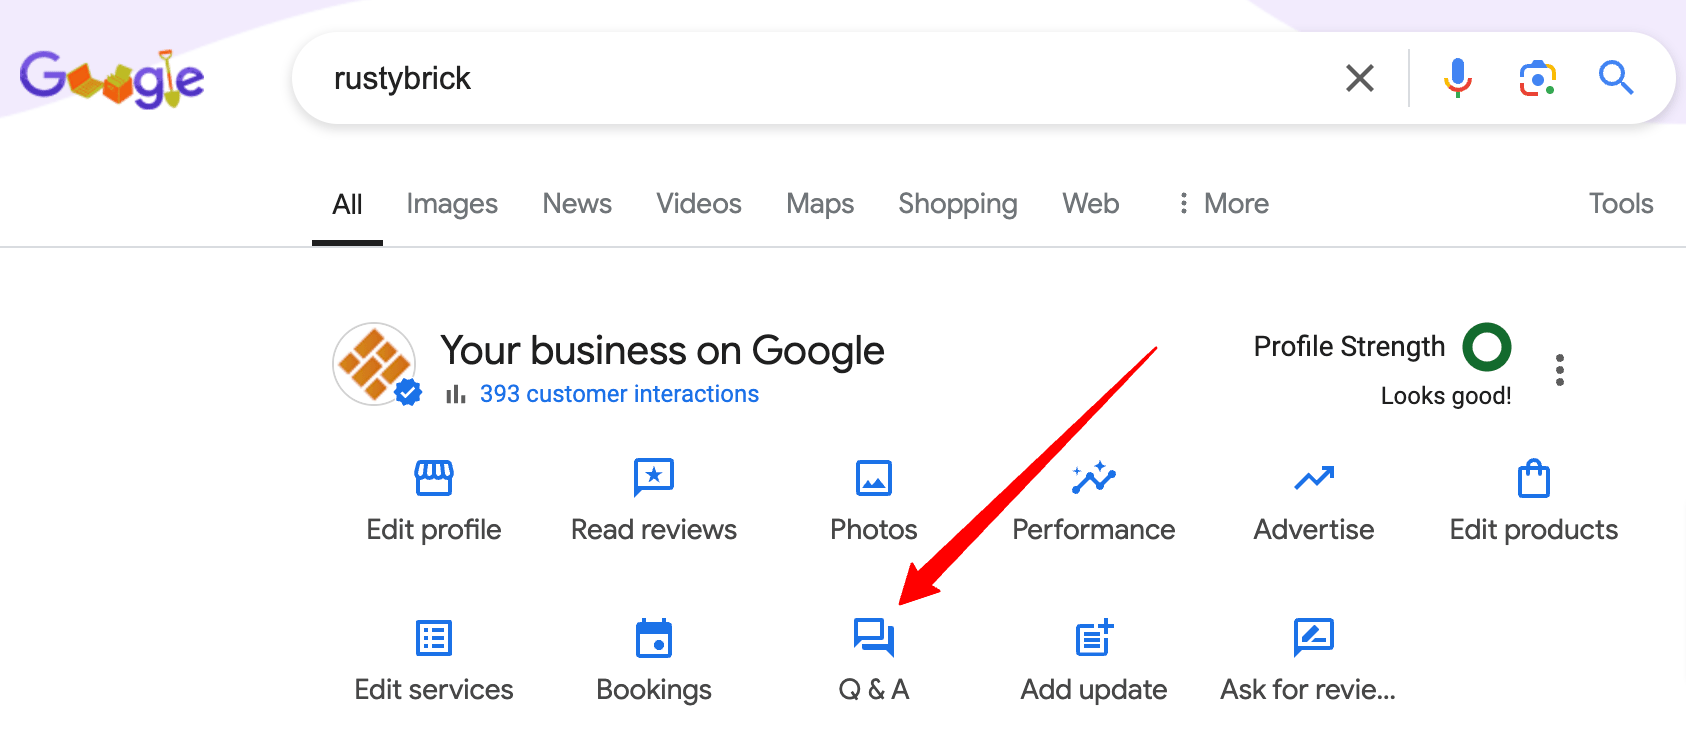Viewport: 1686px width, 734px height.
Task: Click the Performance label
Action: (x=1094, y=530)
